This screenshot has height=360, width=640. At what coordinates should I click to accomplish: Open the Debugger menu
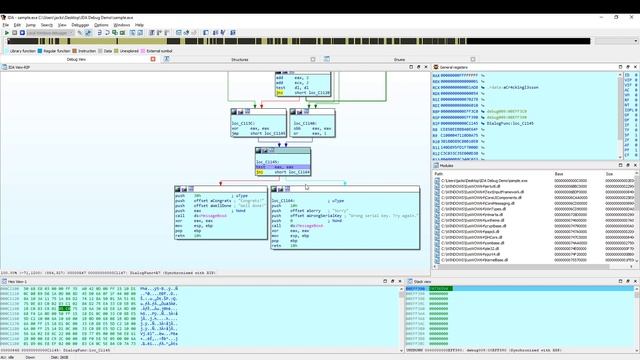pos(80,25)
